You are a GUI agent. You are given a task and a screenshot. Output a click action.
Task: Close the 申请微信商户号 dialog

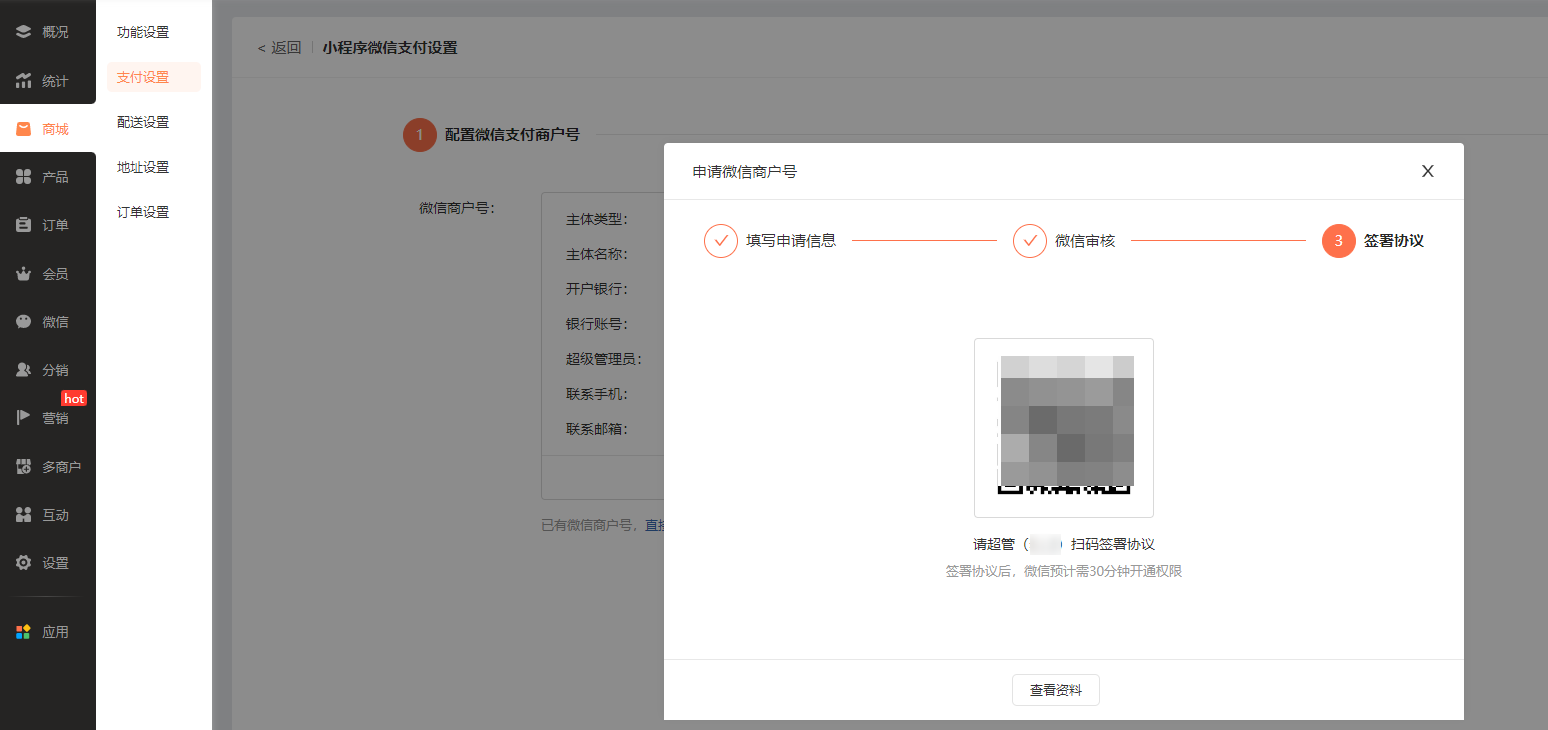pos(1427,171)
